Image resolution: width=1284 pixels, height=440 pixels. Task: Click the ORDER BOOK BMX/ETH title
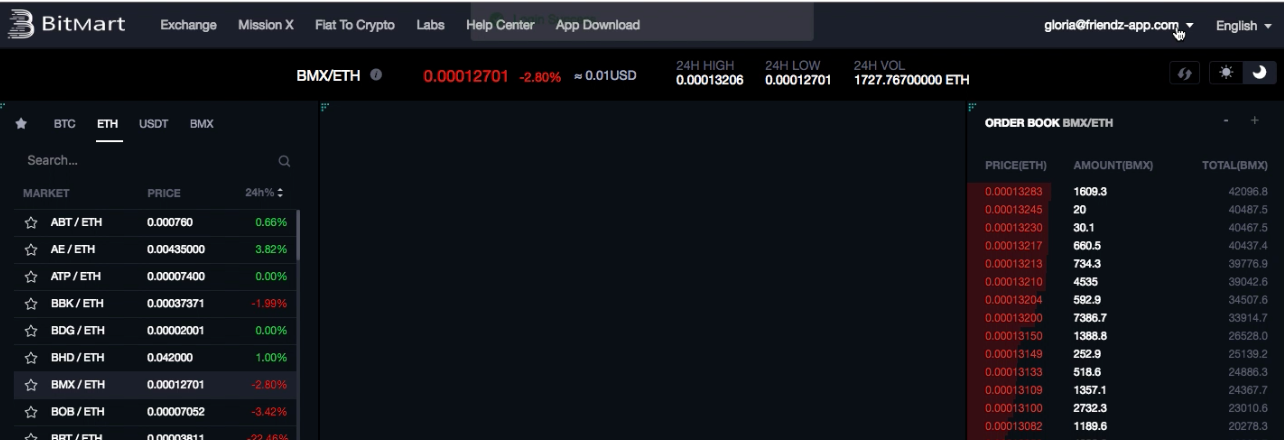(1049, 123)
